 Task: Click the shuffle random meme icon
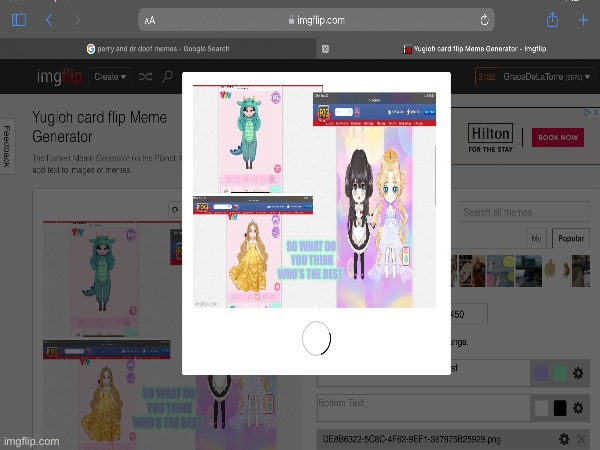145,77
